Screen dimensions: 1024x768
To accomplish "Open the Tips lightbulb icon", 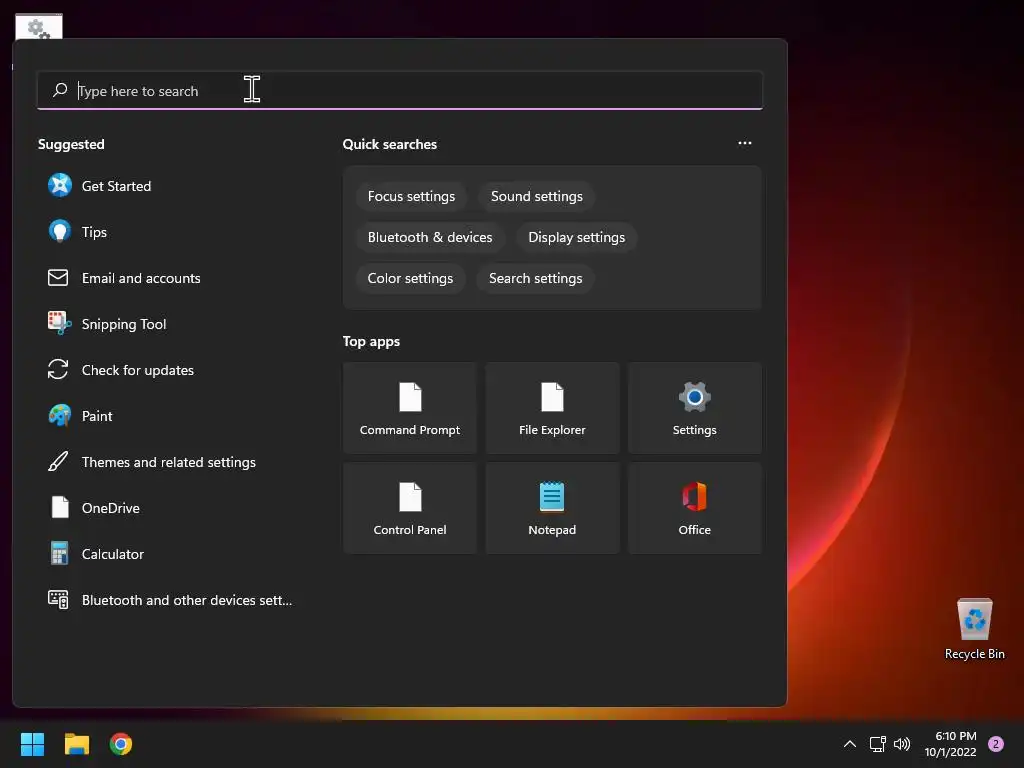I will tap(59, 231).
